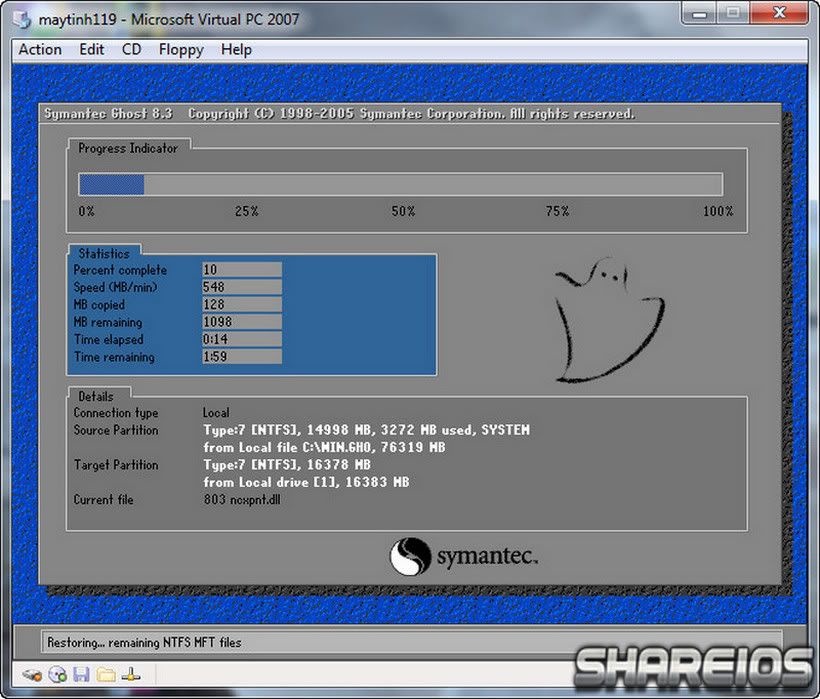Open the Edit menu
Viewport: 820px width, 699px height.
pyautogui.click(x=92, y=50)
